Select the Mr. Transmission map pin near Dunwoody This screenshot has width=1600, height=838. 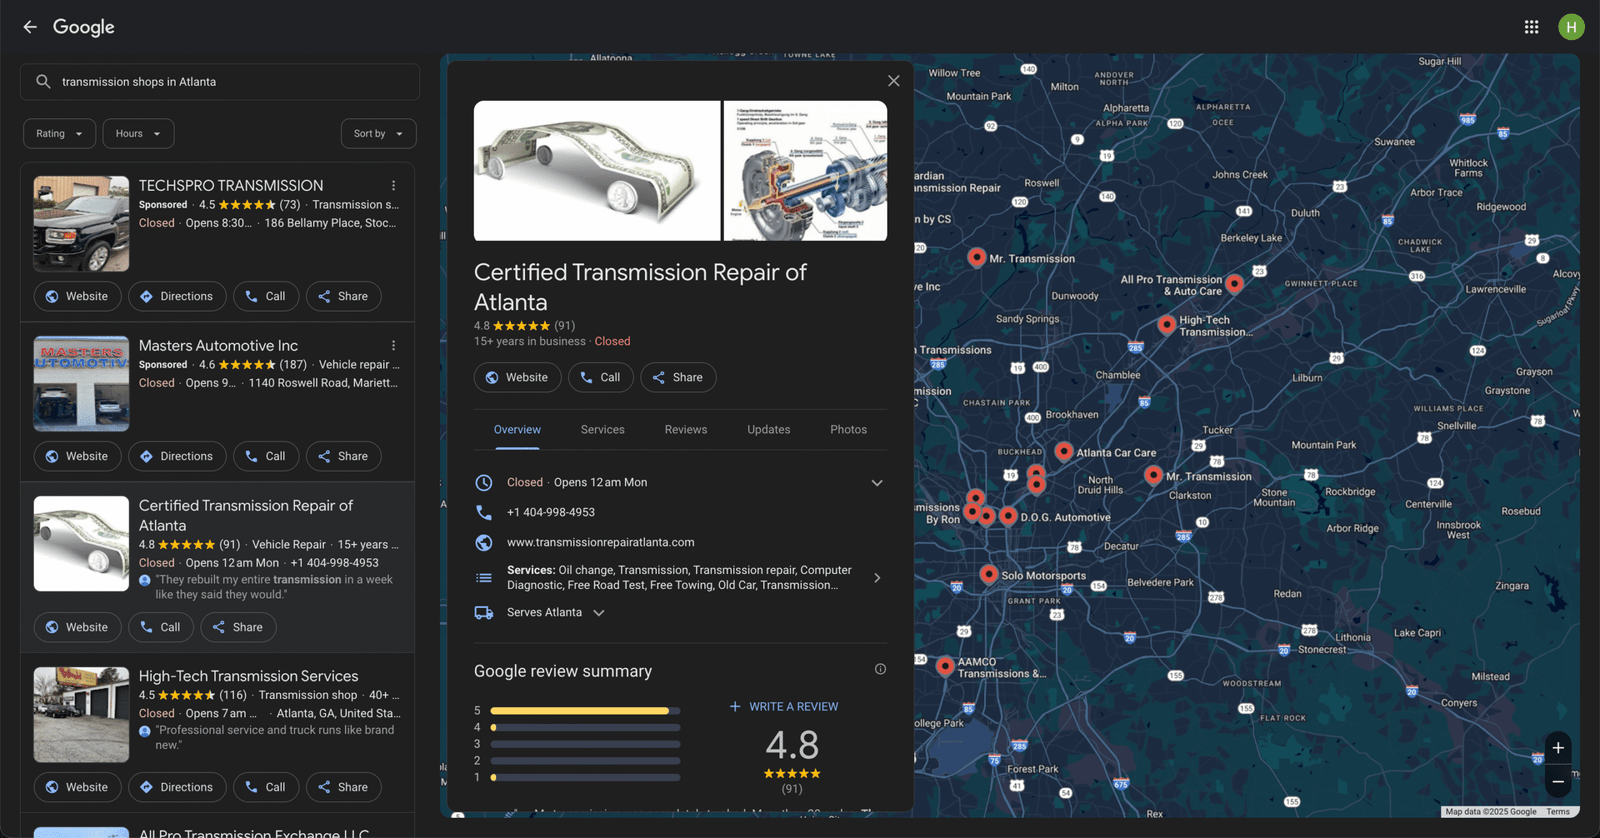[x=977, y=257]
